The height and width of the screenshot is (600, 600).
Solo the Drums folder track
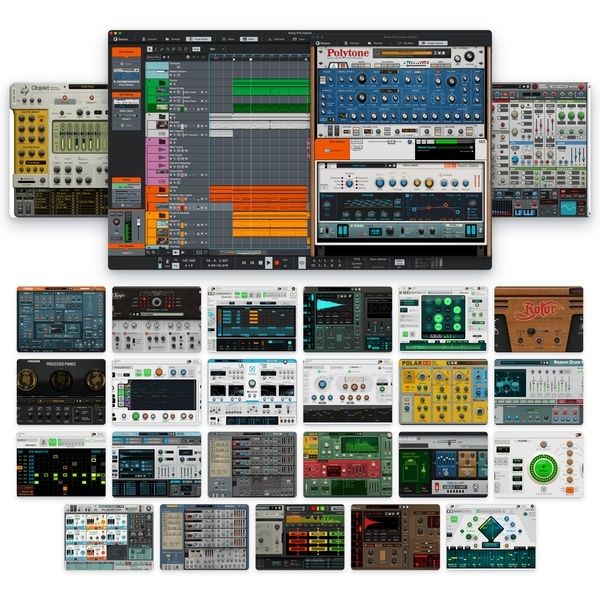point(174,85)
